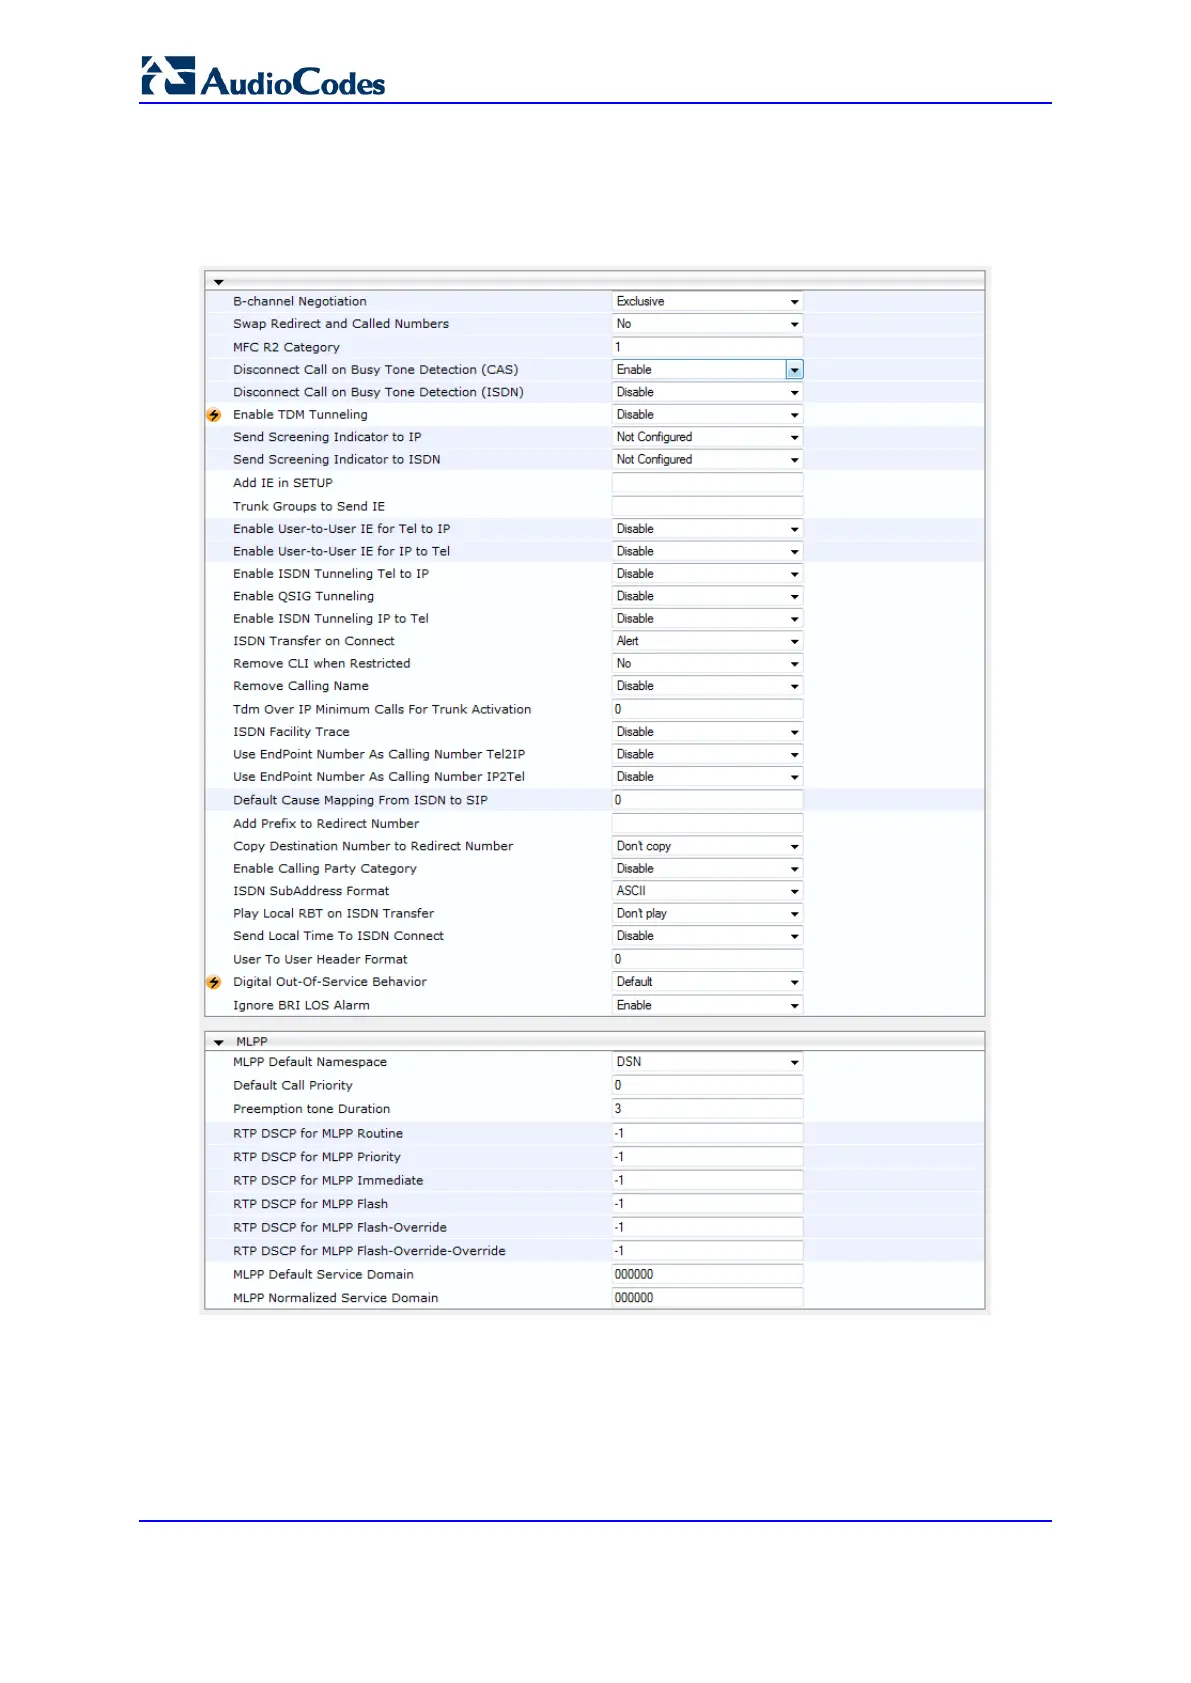Click the User To User Header Format field
Screen dimensions: 1191x1683
click(707, 959)
